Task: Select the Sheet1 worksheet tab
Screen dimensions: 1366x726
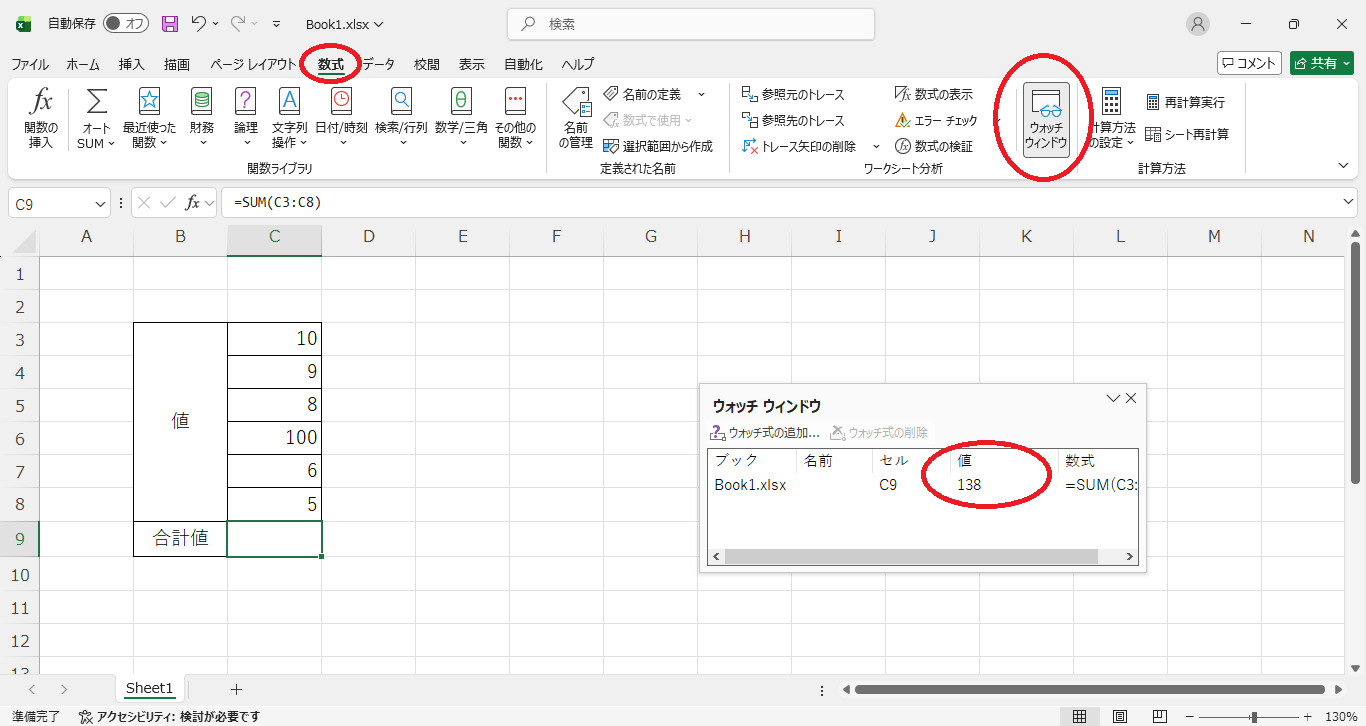Action: click(149, 689)
